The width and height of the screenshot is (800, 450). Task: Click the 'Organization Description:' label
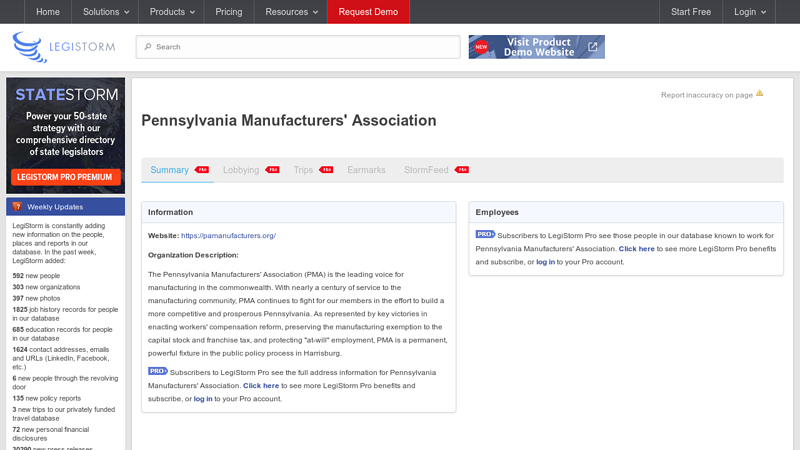pyautogui.click(x=193, y=255)
